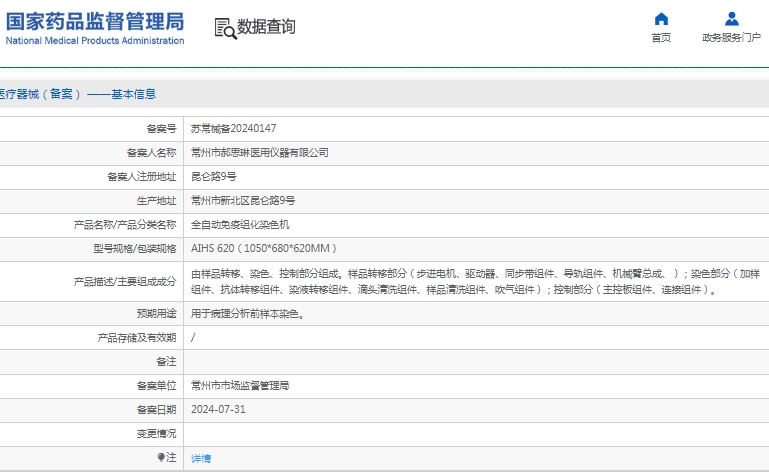
Task: Open the 政务服务门户 user icon
Action: (x=731, y=19)
